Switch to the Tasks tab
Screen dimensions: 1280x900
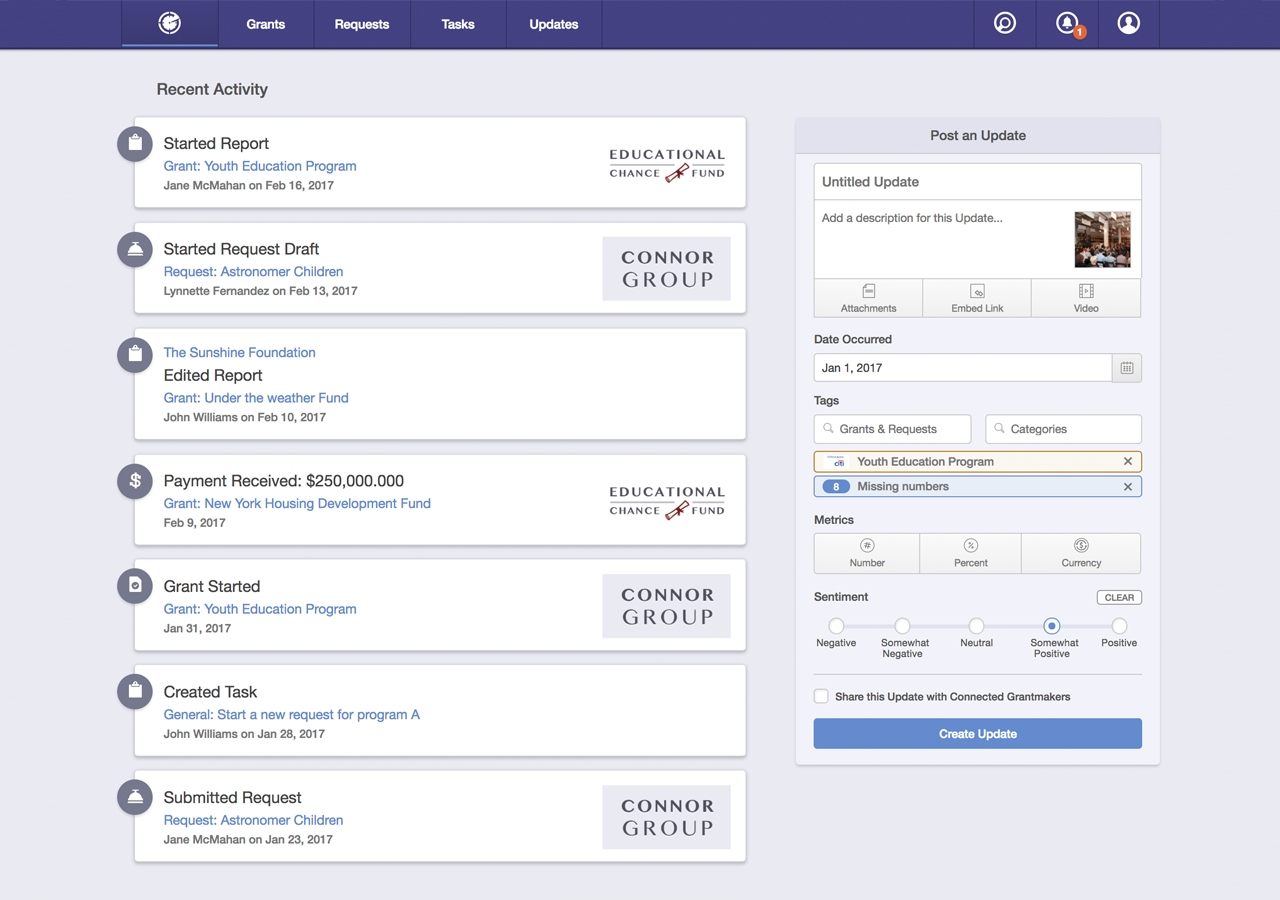(458, 24)
